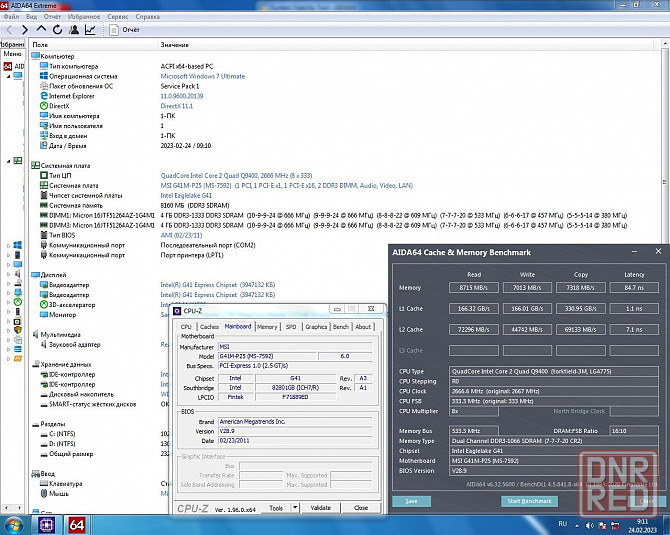Click the Отчёт report toolbar button
Viewport: 670px width, 535px height.
(124, 30)
